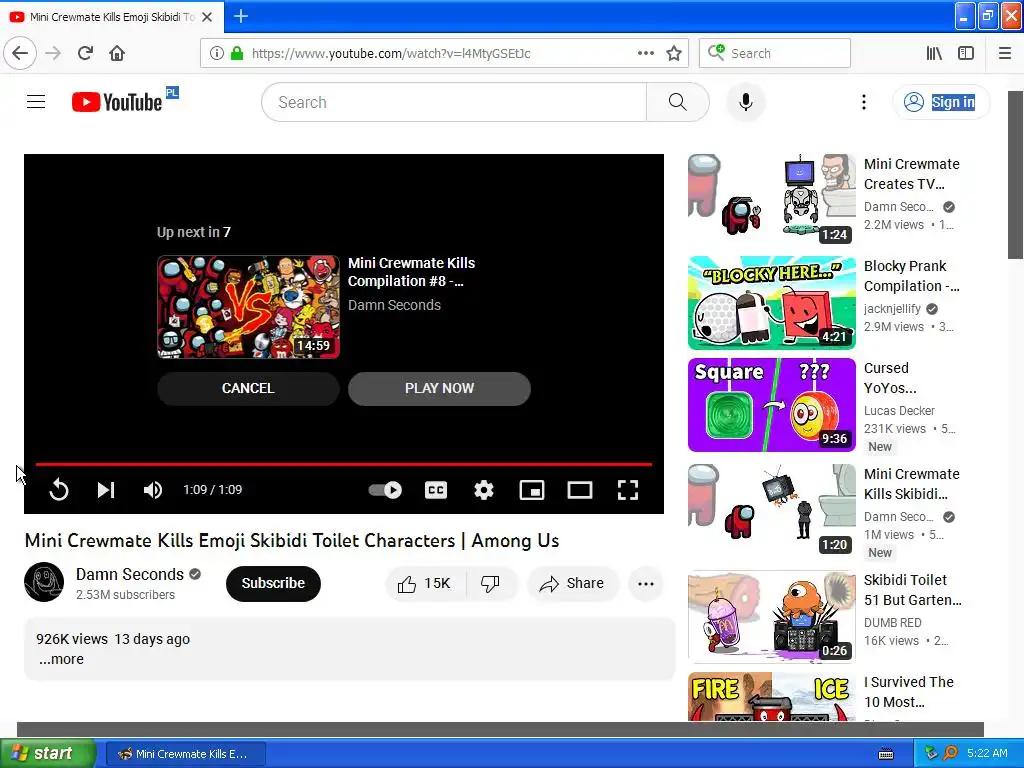Enable miniplayer mode

coord(532,490)
